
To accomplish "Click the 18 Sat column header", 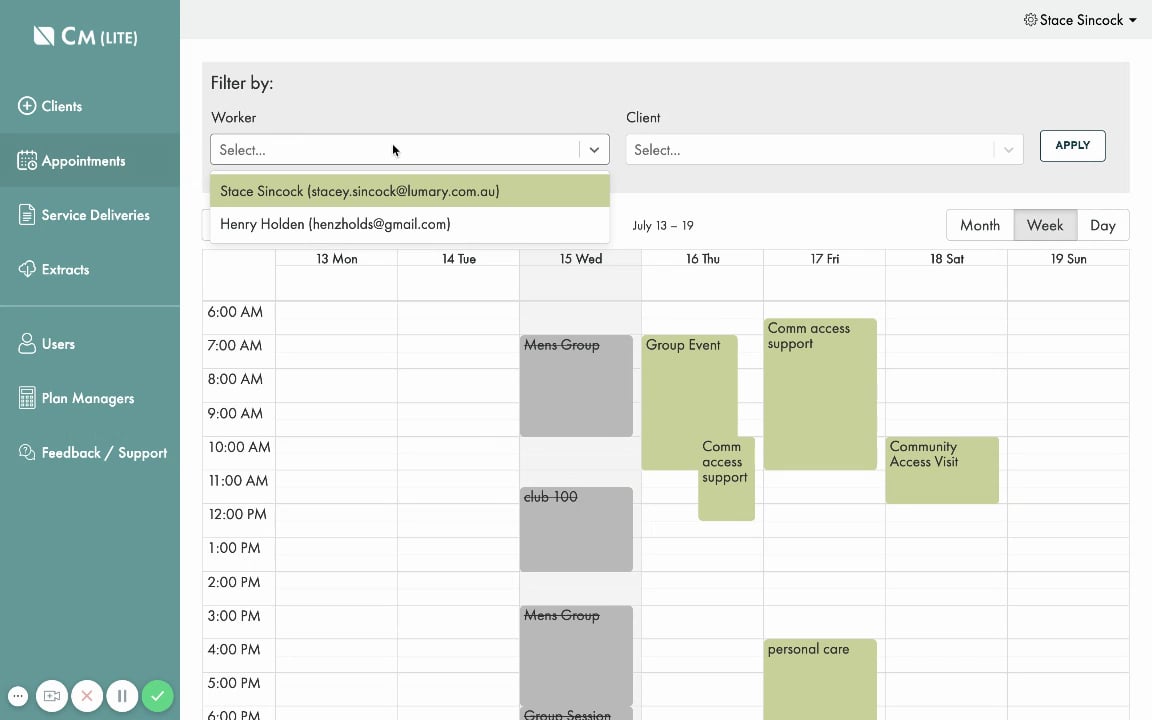I will pyautogui.click(x=946, y=259).
